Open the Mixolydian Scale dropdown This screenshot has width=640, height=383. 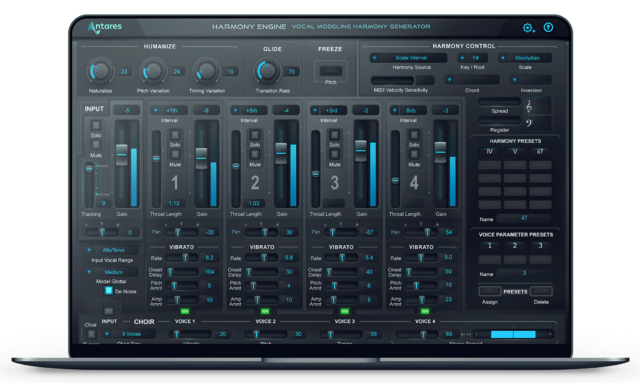(524, 58)
